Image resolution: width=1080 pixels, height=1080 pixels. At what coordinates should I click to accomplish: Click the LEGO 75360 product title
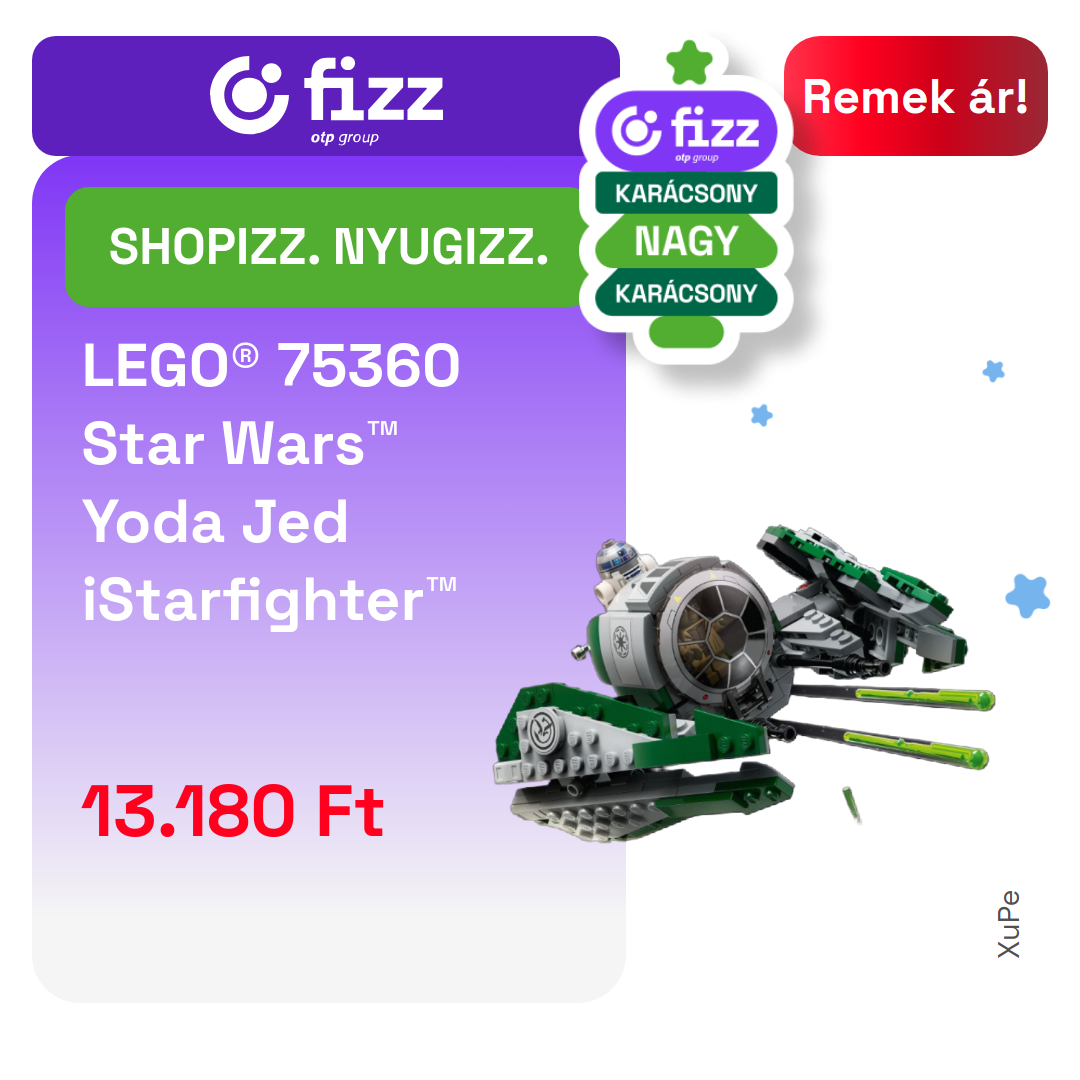pyautogui.click(x=271, y=365)
